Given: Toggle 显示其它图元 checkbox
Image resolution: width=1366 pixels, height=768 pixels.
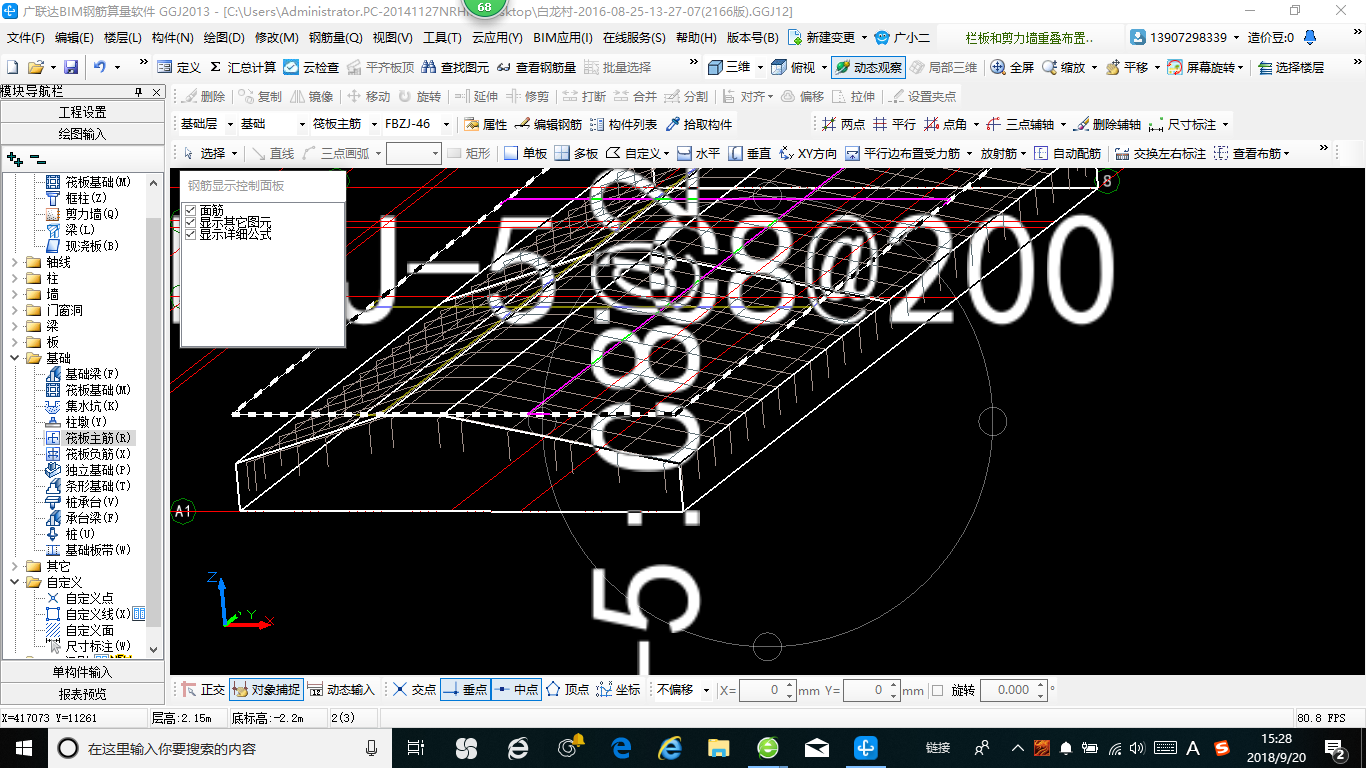Looking at the screenshot, I should (x=190, y=222).
